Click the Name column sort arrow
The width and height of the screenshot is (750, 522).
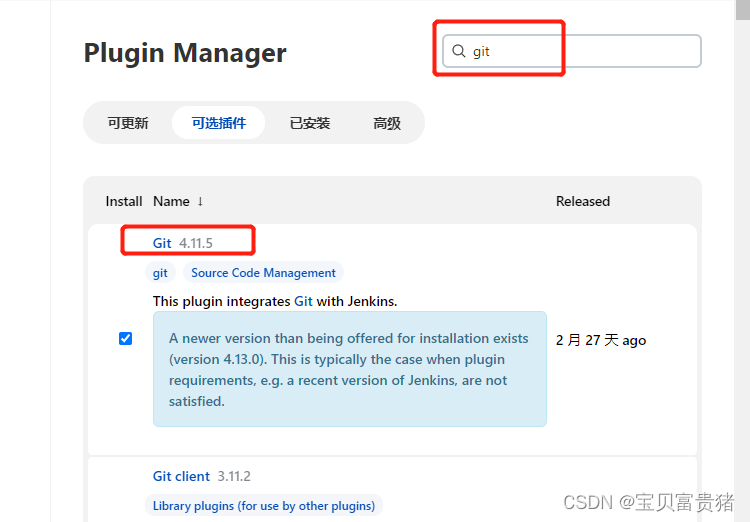[x=200, y=201]
